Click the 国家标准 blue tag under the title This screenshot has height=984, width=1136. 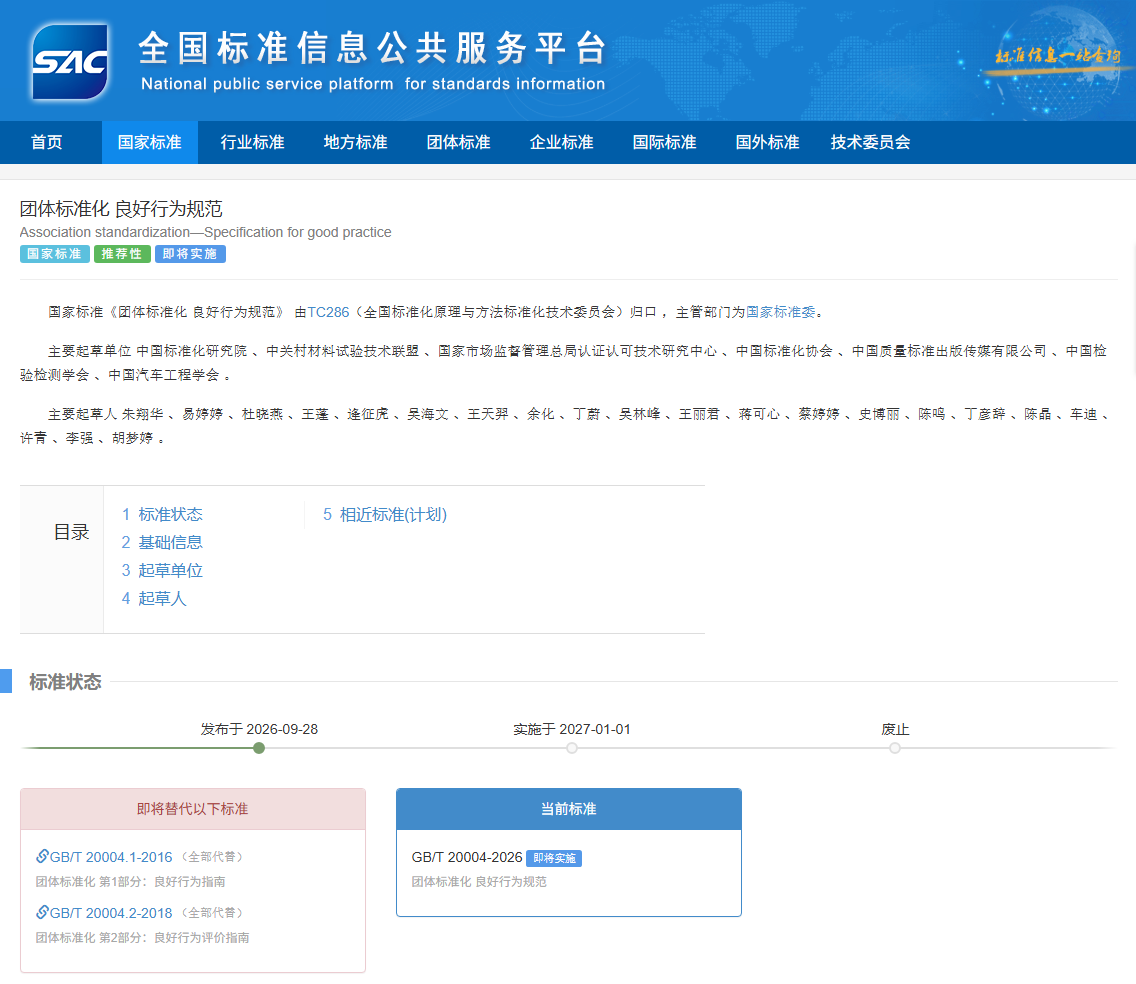coord(54,254)
